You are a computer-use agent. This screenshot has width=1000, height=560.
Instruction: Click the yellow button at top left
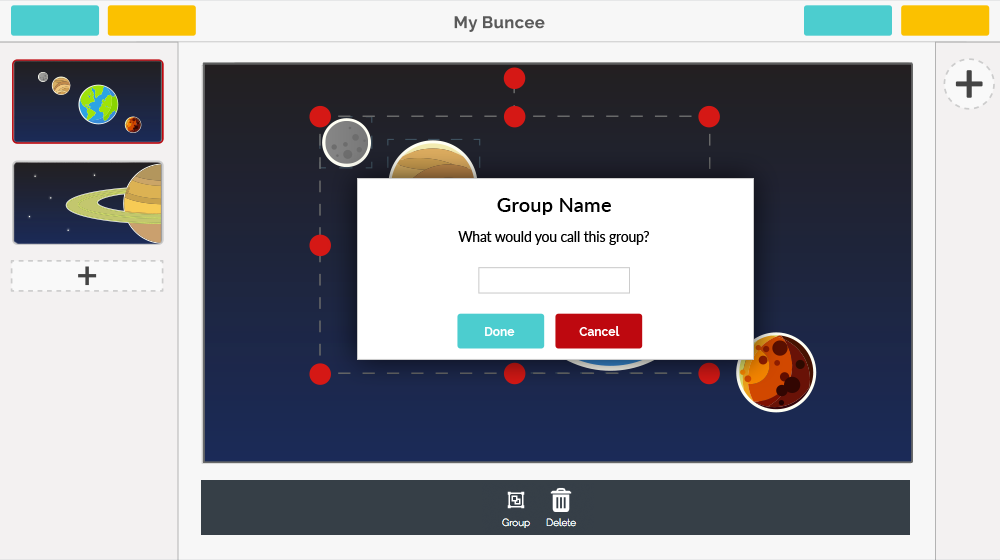click(x=152, y=21)
